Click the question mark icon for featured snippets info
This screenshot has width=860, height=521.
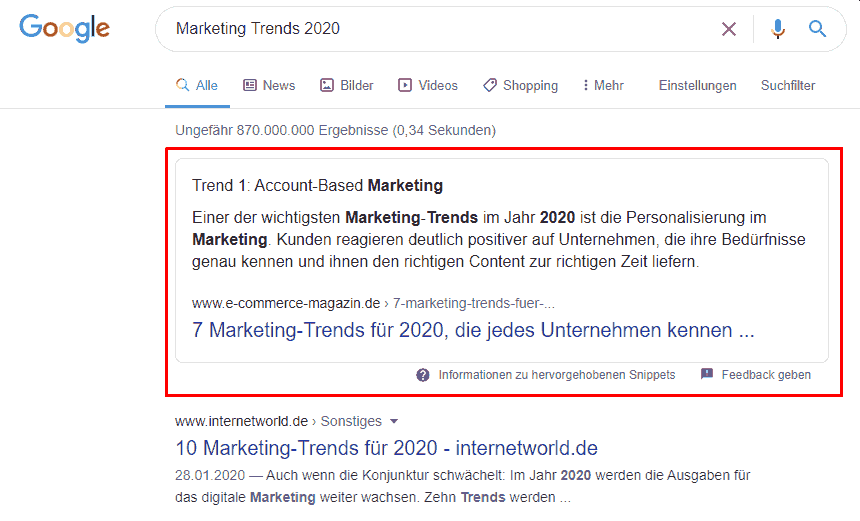point(423,375)
